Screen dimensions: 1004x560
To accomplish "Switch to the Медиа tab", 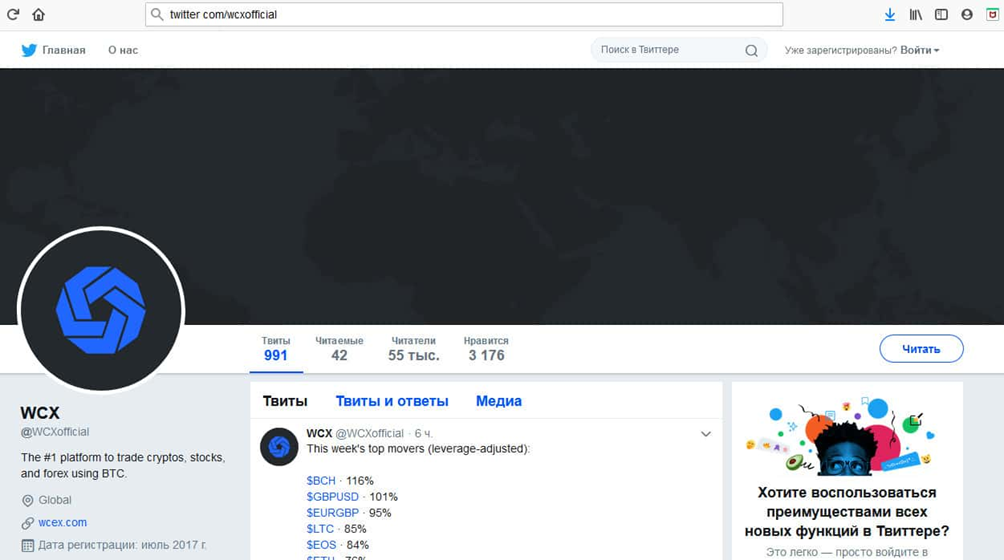I will pyautogui.click(x=499, y=401).
